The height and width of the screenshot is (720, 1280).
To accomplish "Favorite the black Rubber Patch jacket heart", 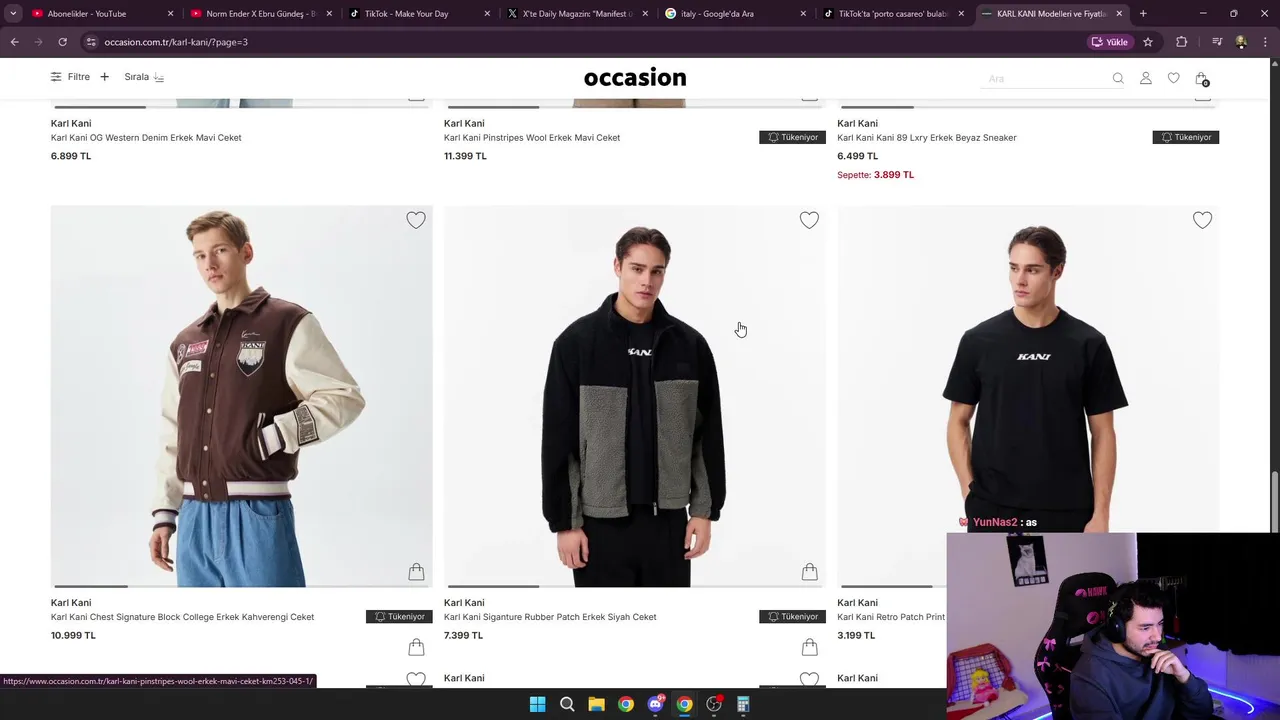I will coord(809,220).
